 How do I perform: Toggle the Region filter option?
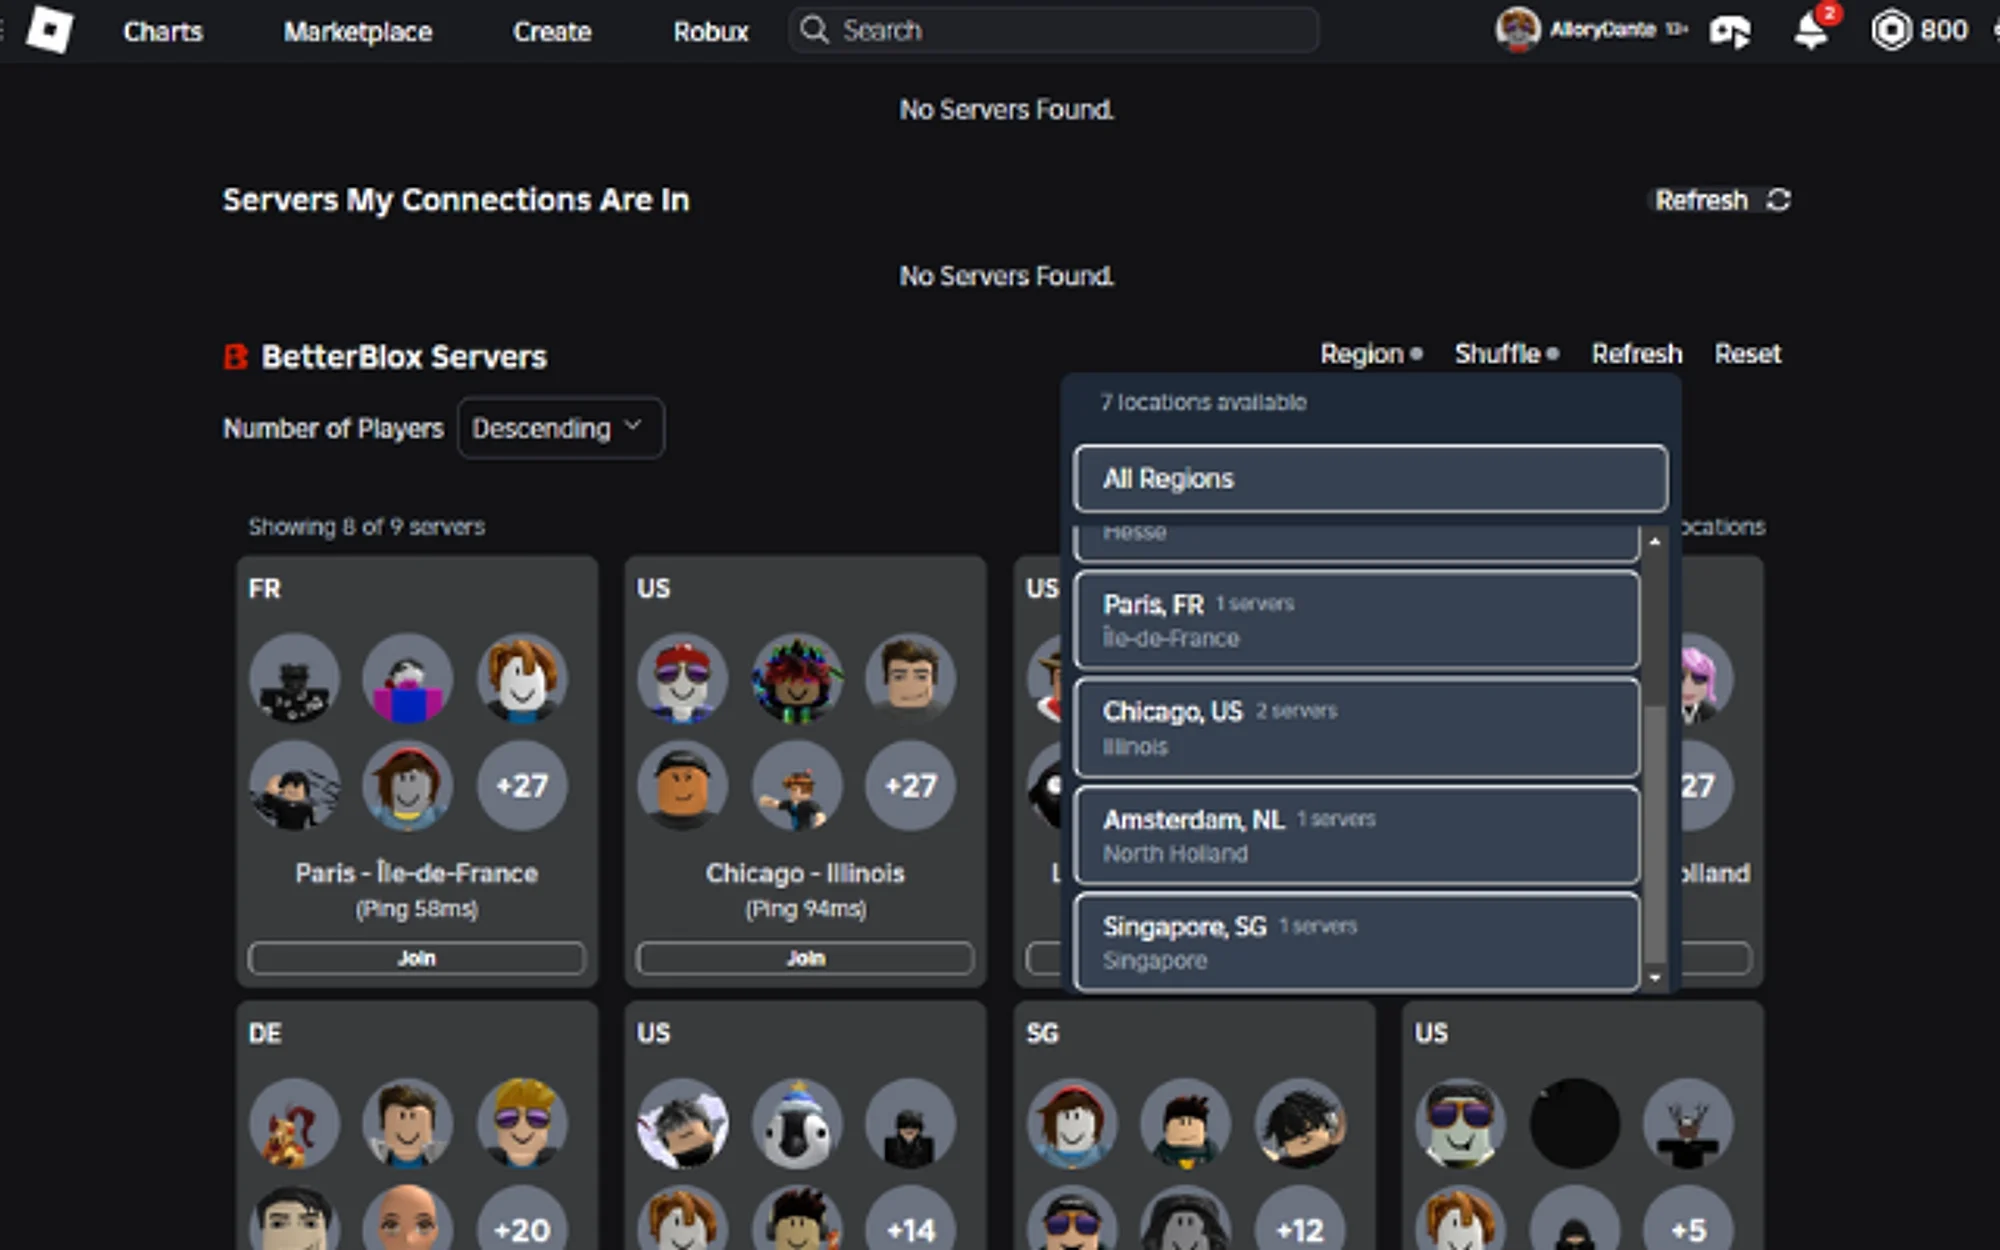point(1371,354)
